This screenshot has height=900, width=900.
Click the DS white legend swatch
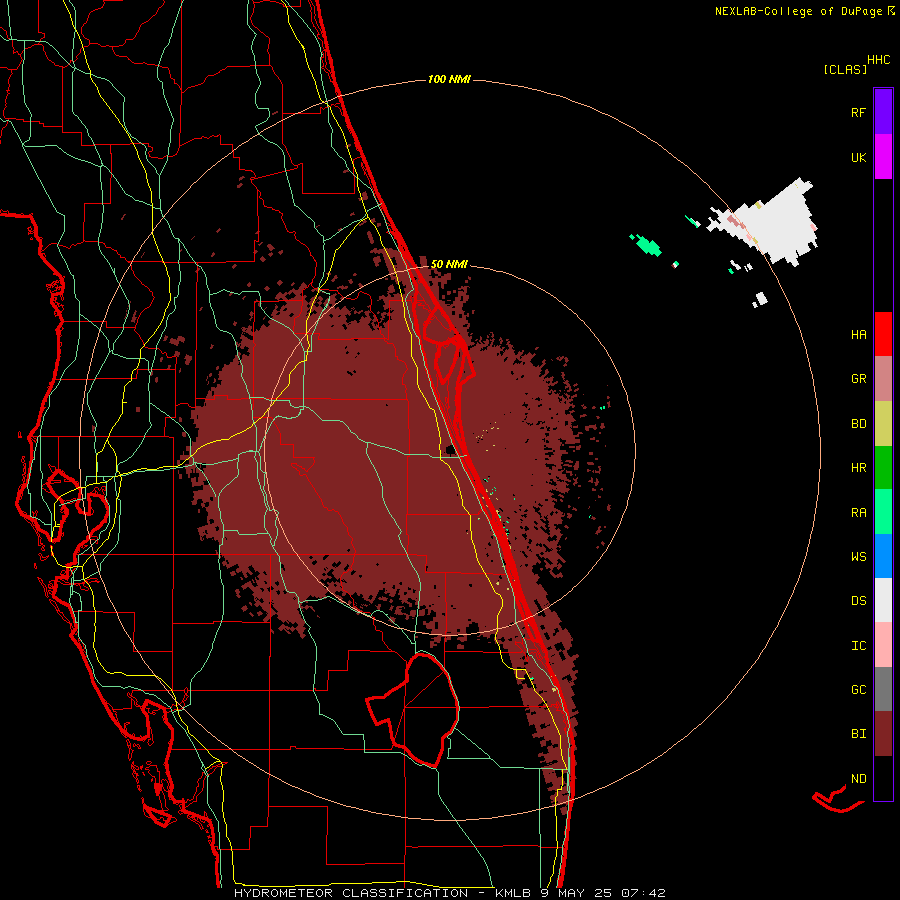(x=883, y=600)
